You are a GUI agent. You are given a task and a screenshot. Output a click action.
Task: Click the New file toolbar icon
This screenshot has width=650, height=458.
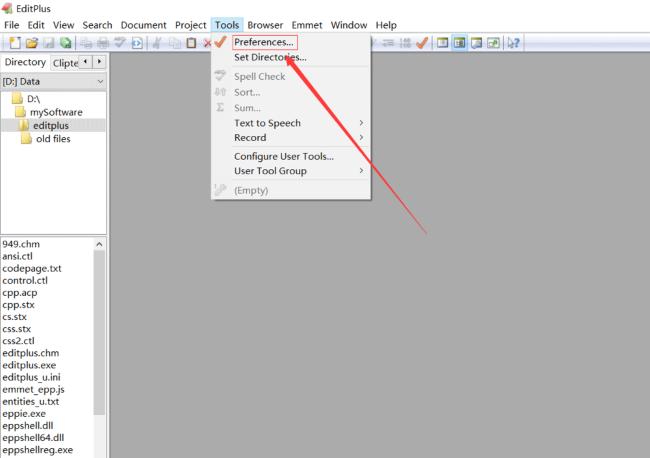[15, 43]
